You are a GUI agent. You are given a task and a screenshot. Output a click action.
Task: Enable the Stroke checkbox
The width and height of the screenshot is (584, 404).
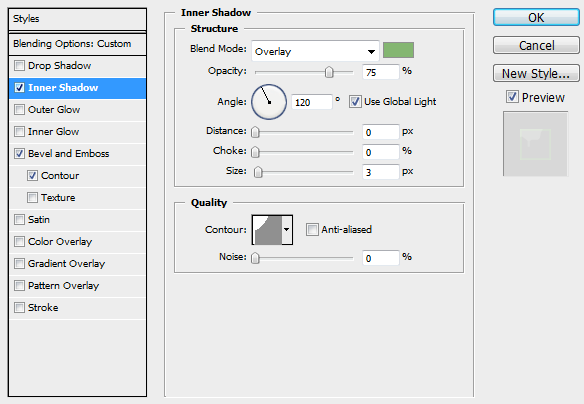19,308
